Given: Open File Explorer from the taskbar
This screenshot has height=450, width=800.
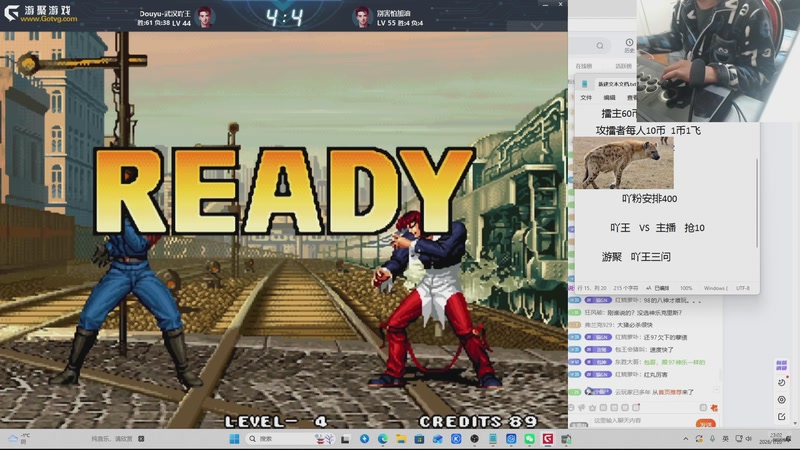Looking at the screenshot, I should click(x=401, y=439).
